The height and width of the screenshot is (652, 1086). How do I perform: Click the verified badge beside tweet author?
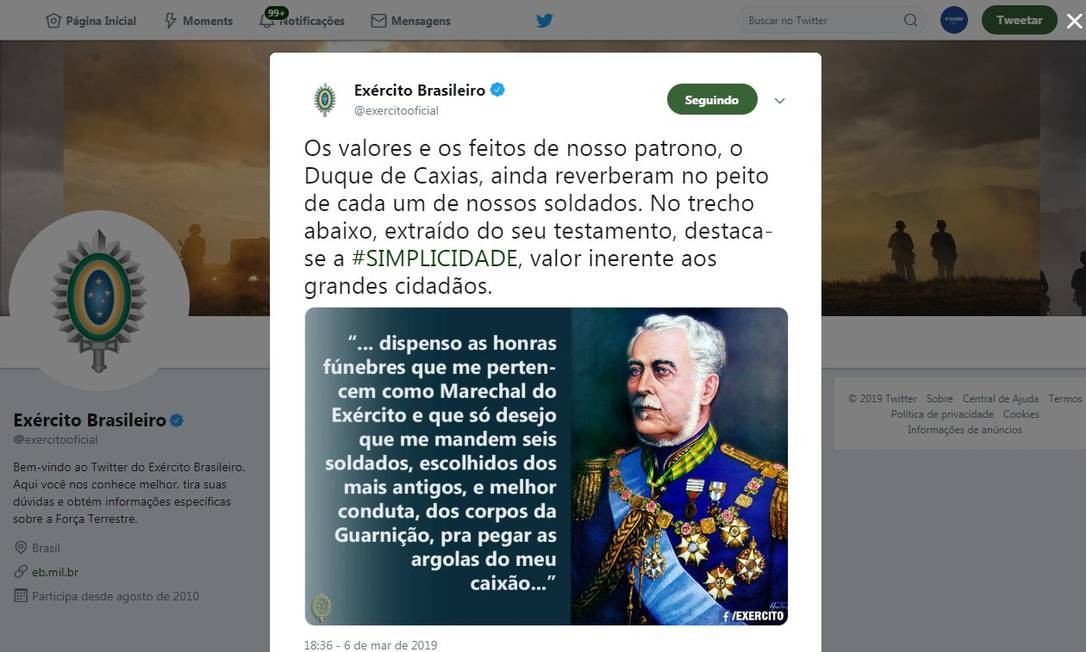coord(497,89)
